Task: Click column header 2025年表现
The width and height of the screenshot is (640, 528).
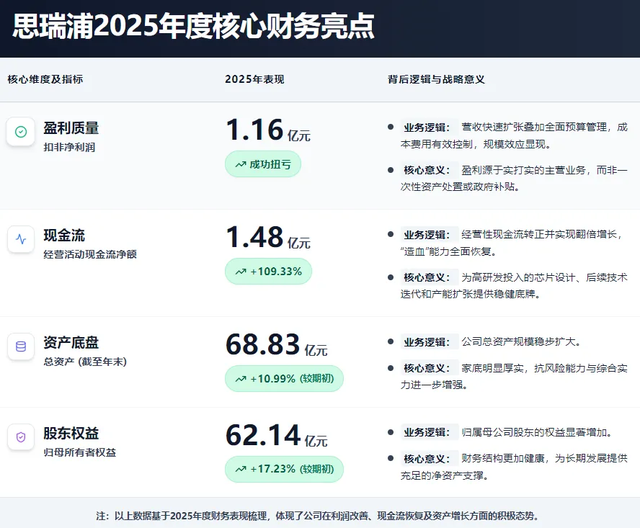Action: click(254, 79)
